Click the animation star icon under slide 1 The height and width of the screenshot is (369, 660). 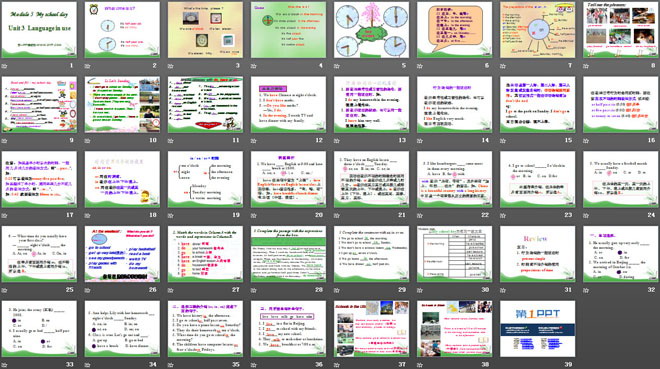pyautogui.click(x=5, y=66)
